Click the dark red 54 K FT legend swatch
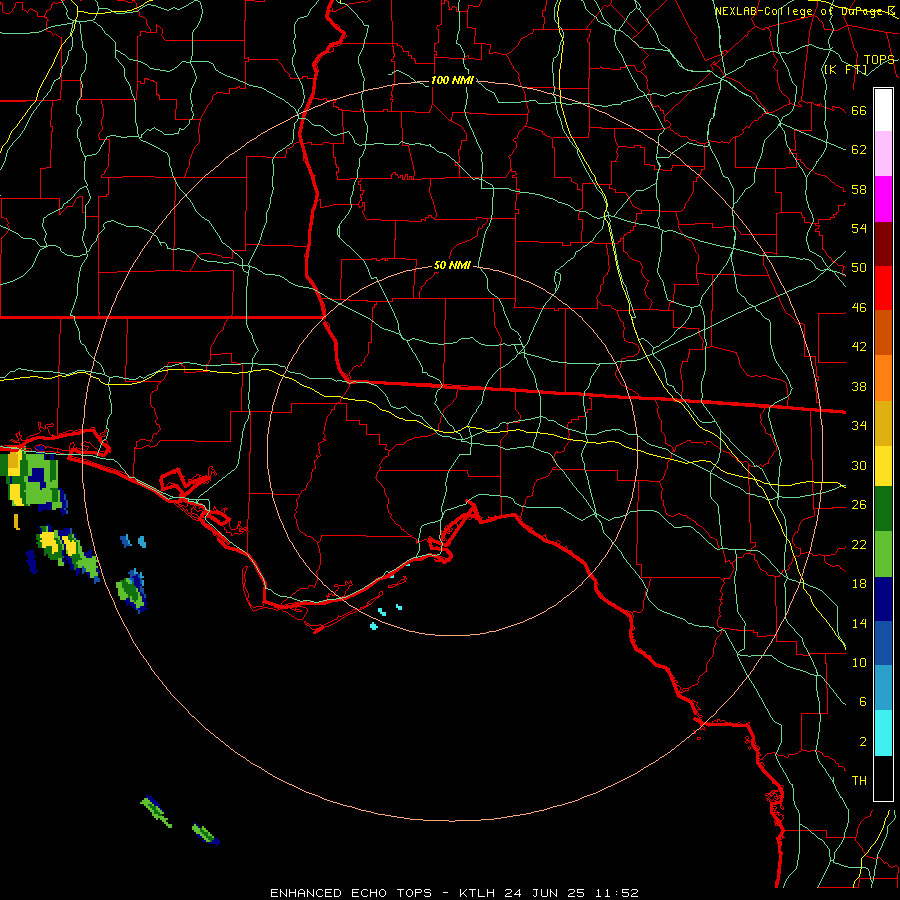 883,244
